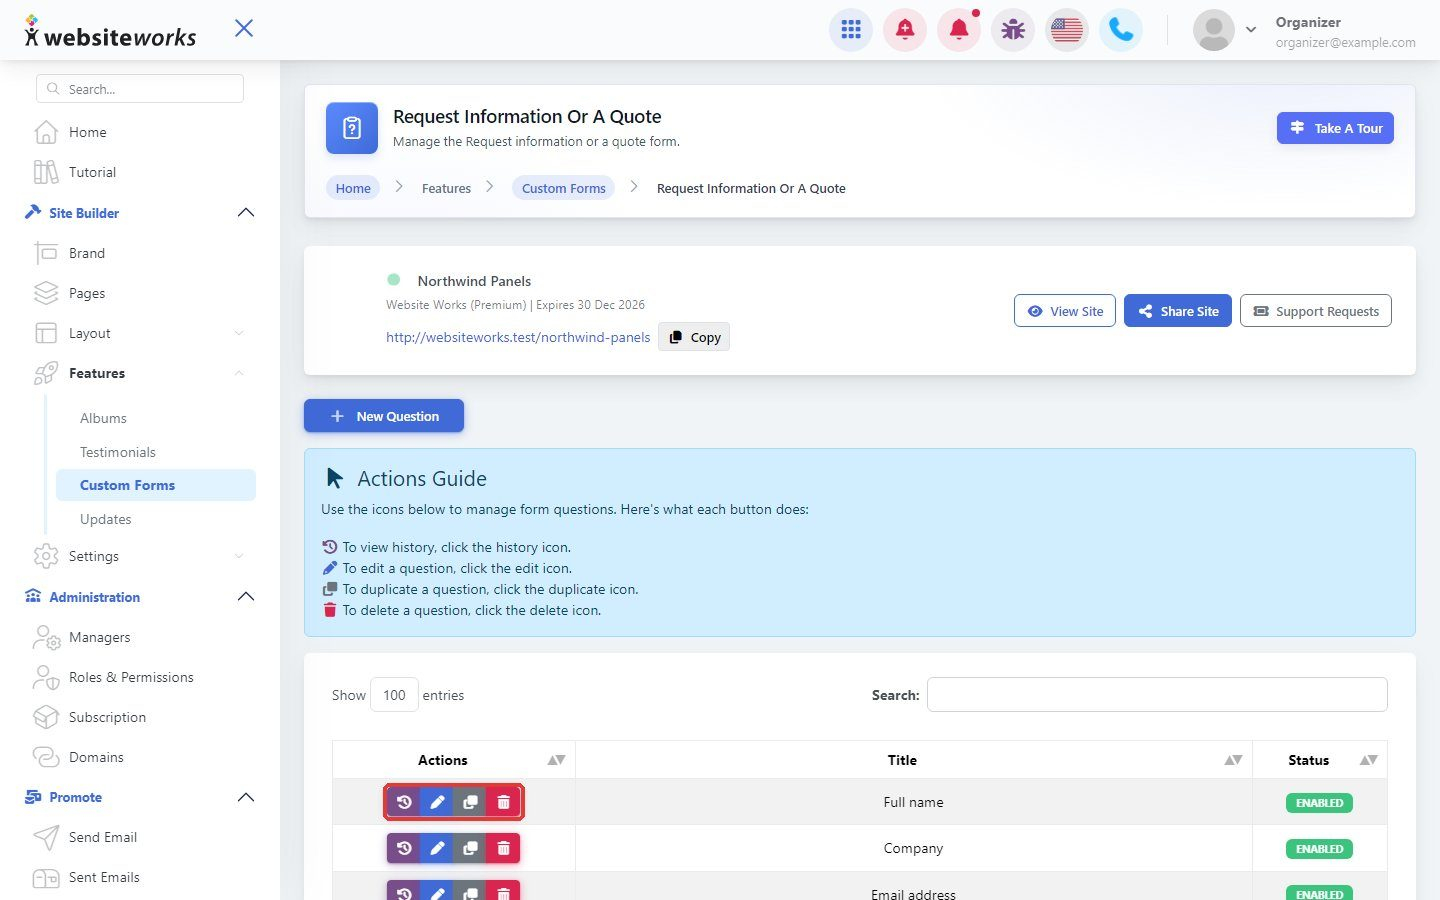This screenshot has height=900, width=1440.
Task: Duplicate the Company question
Action: pyautogui.click(x=470, y=848)
